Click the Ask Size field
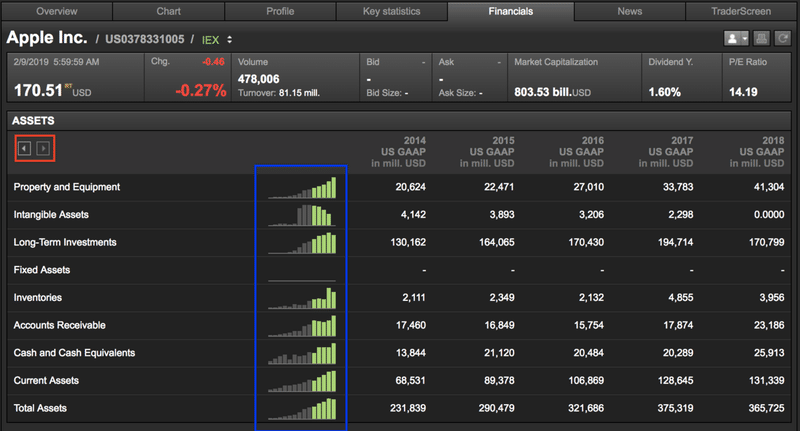 [x=460, y=93]
